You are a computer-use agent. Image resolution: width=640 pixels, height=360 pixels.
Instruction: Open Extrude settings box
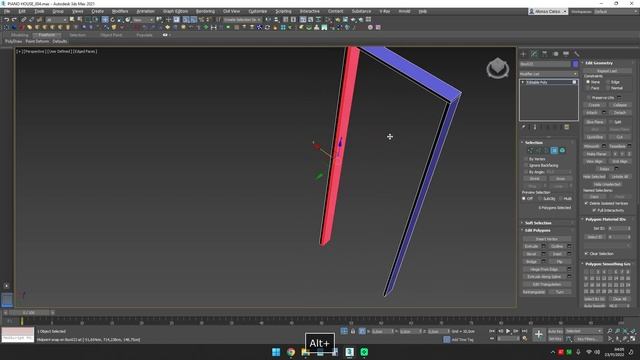(543, 247)
